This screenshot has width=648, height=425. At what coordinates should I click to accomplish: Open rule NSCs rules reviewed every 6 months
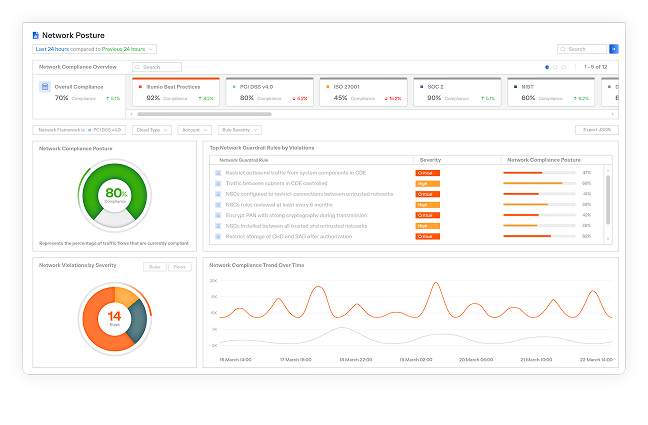(279, 205)
